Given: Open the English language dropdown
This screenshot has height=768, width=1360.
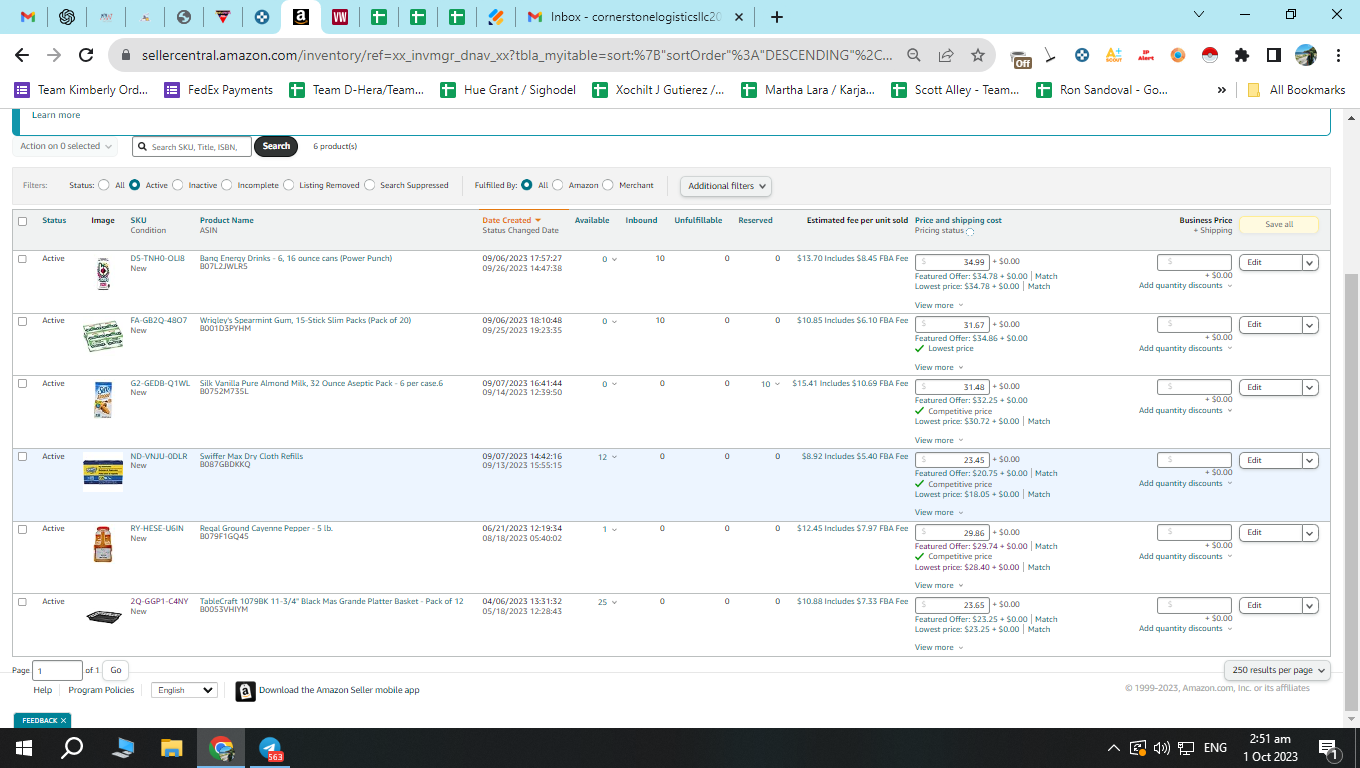Looking at the screenshot, I should pos(184,690).
